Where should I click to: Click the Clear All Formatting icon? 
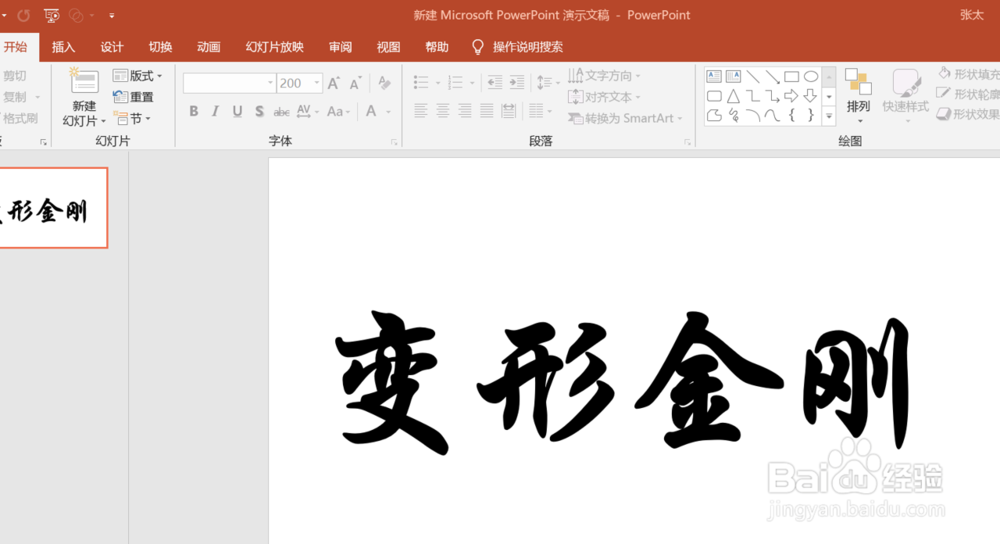click(384, 82)
